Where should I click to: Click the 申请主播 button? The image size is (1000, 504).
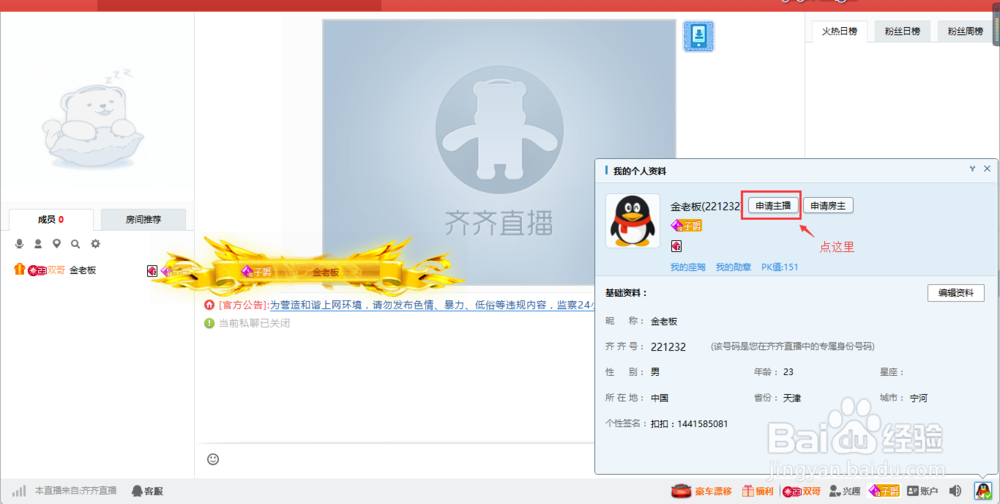pos(773,205)
